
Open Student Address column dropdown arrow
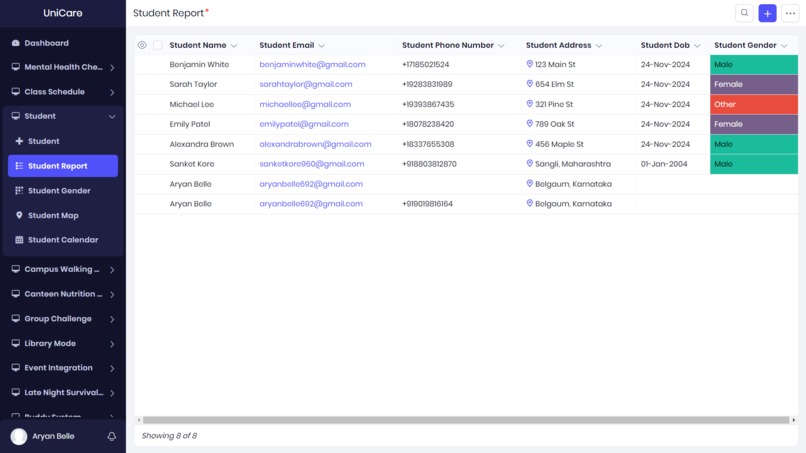coord(599,46)
